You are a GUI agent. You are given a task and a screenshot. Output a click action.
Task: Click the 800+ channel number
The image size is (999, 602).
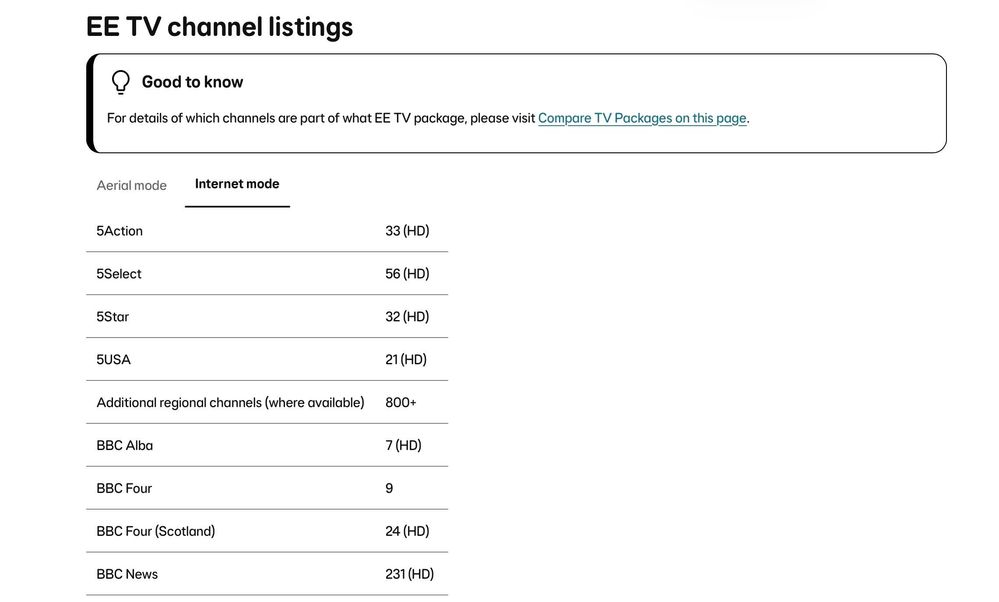pyautogui.click(x=401, y=403)
